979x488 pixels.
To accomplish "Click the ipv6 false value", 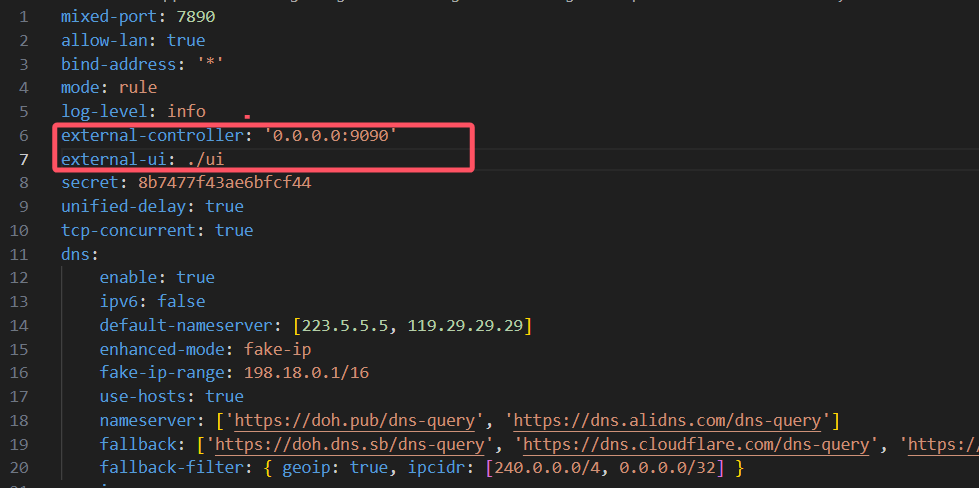I will [x=182, y=301].
